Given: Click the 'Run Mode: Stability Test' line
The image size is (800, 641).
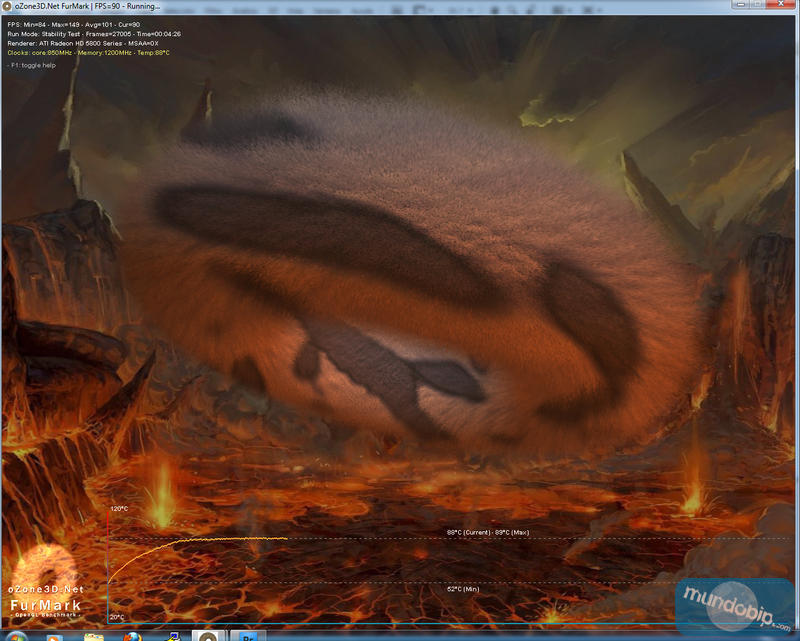Looking at the screenshot, I should [94, 34].
